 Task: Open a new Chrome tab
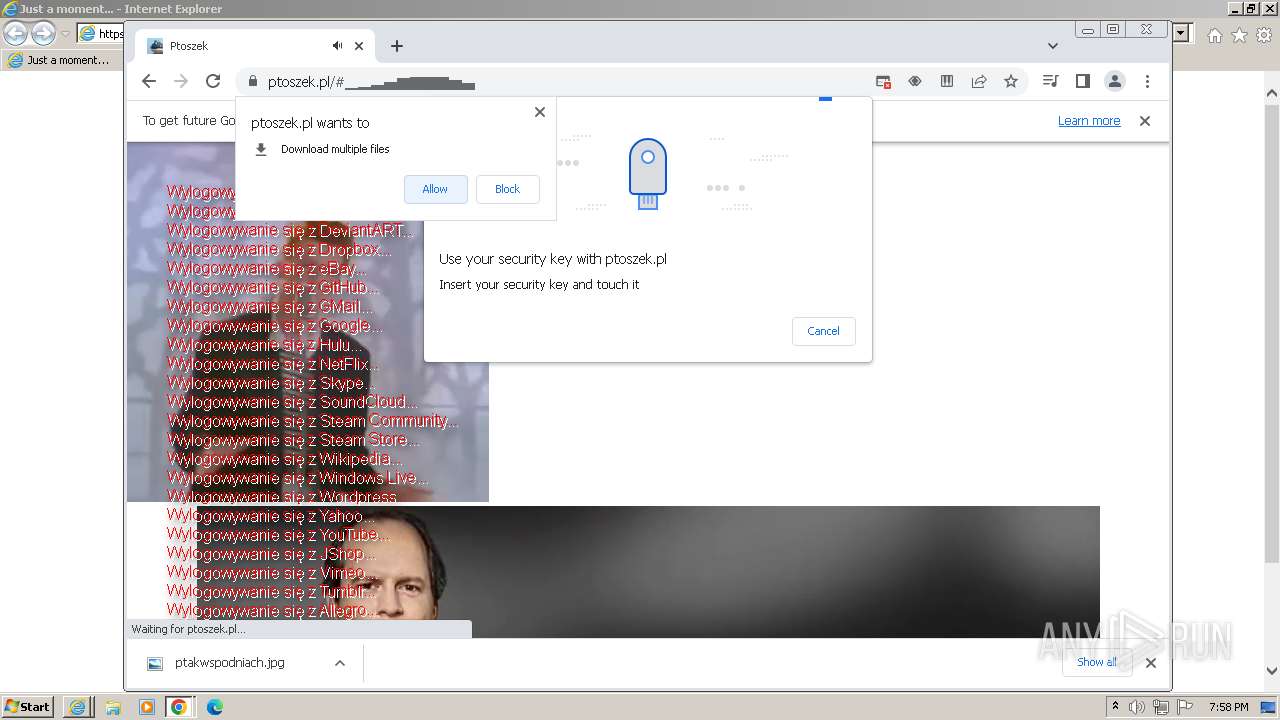point(397,46)
